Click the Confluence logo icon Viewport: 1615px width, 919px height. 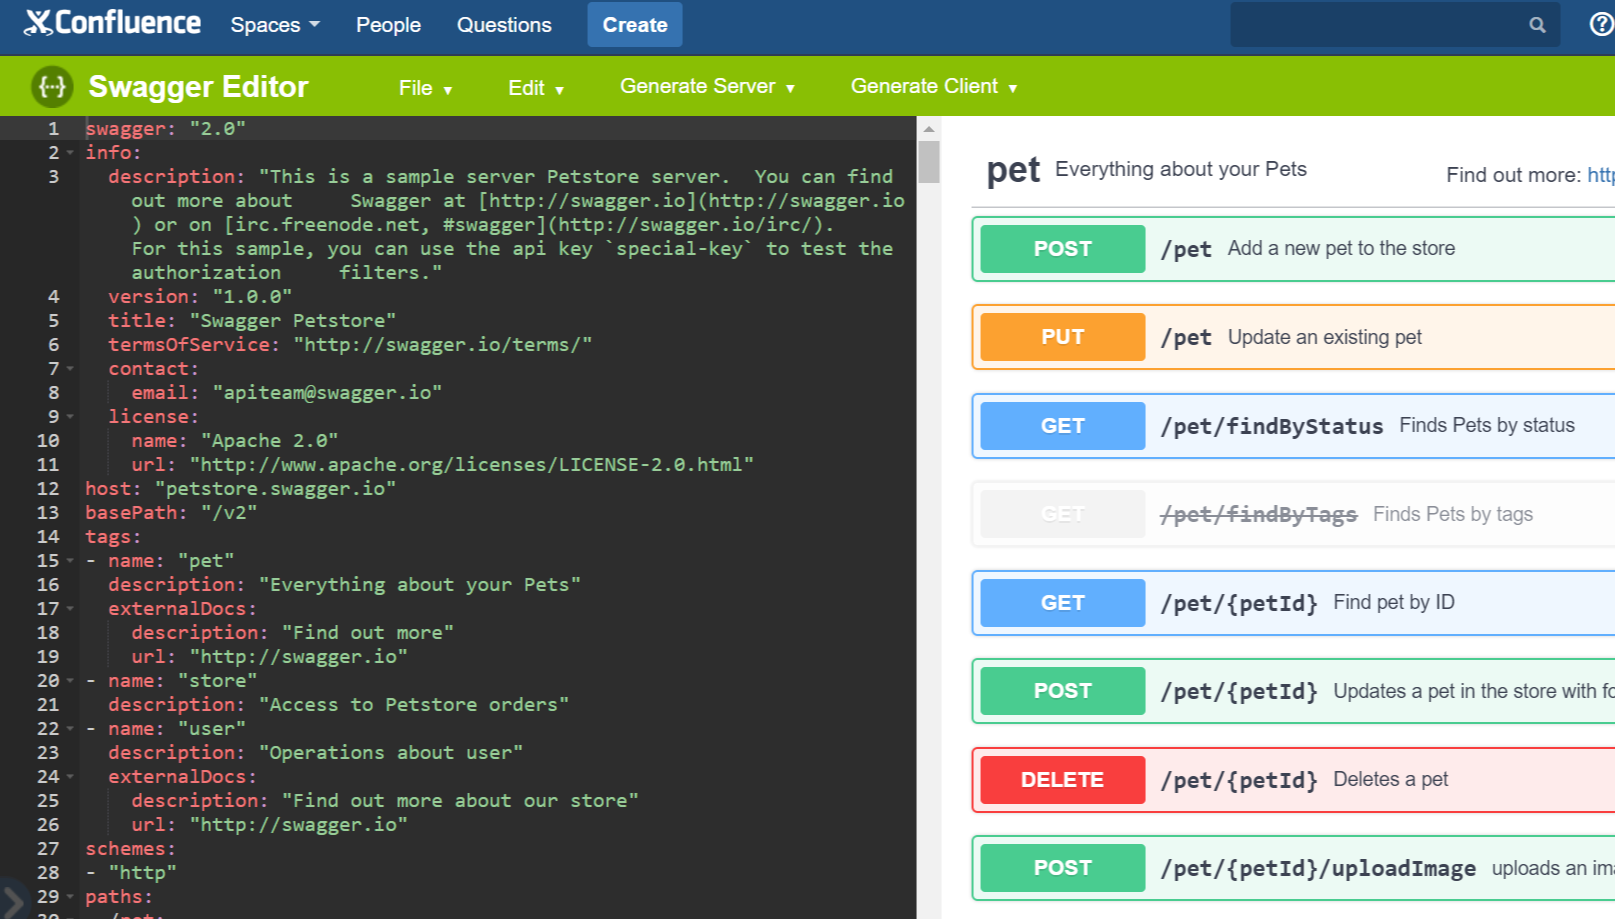point(38,23)
